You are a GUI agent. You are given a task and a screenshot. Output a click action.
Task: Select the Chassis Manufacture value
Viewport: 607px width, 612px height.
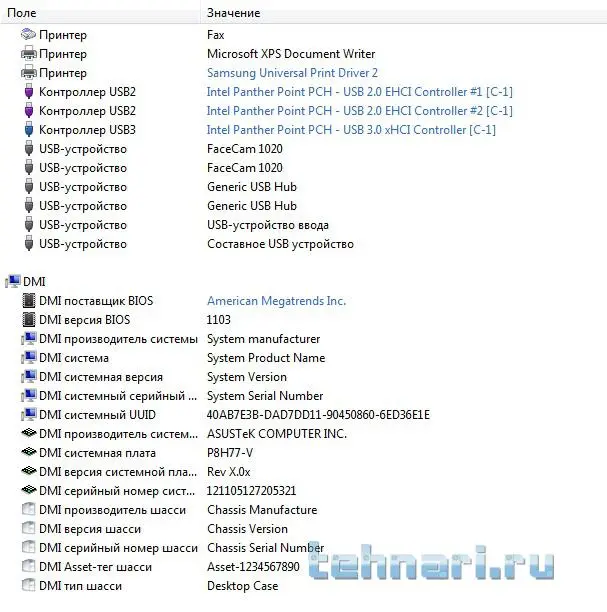click(262, 510)
